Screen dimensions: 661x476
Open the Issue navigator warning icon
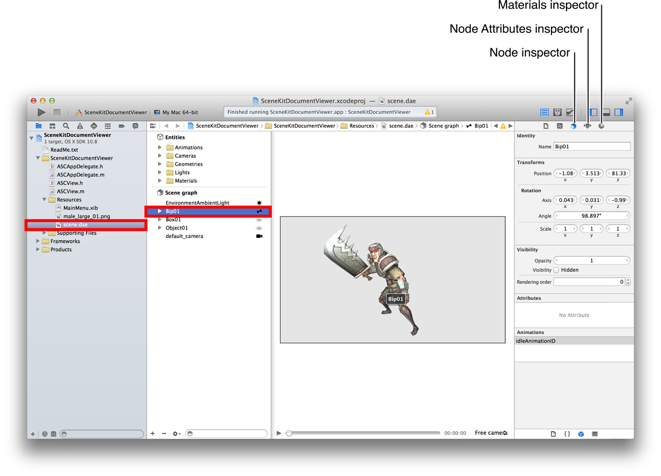tap(80, 126)
